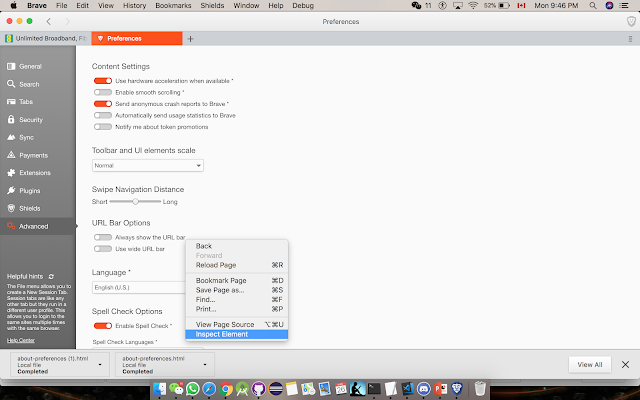Close the downloads bar with X

[x=625, y=364]
